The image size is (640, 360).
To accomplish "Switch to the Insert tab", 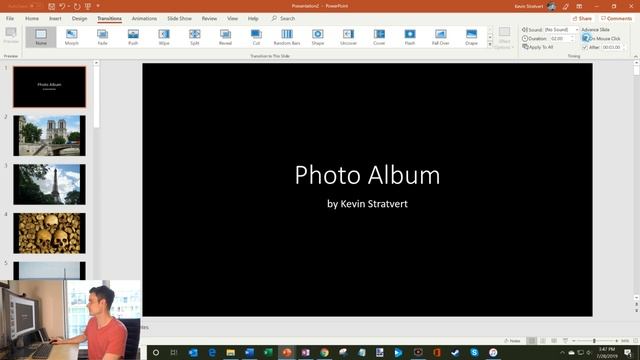I will pyautogui.click(x=55, y=19).
